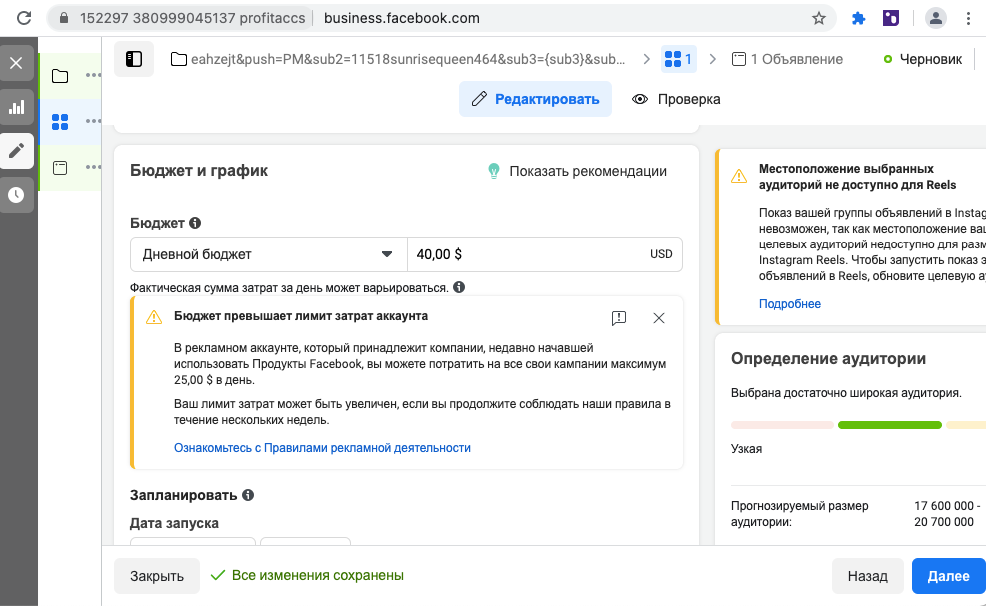
Task: Open the '1 Объявление' breadcrumb
Action: (x=787, y=59)
